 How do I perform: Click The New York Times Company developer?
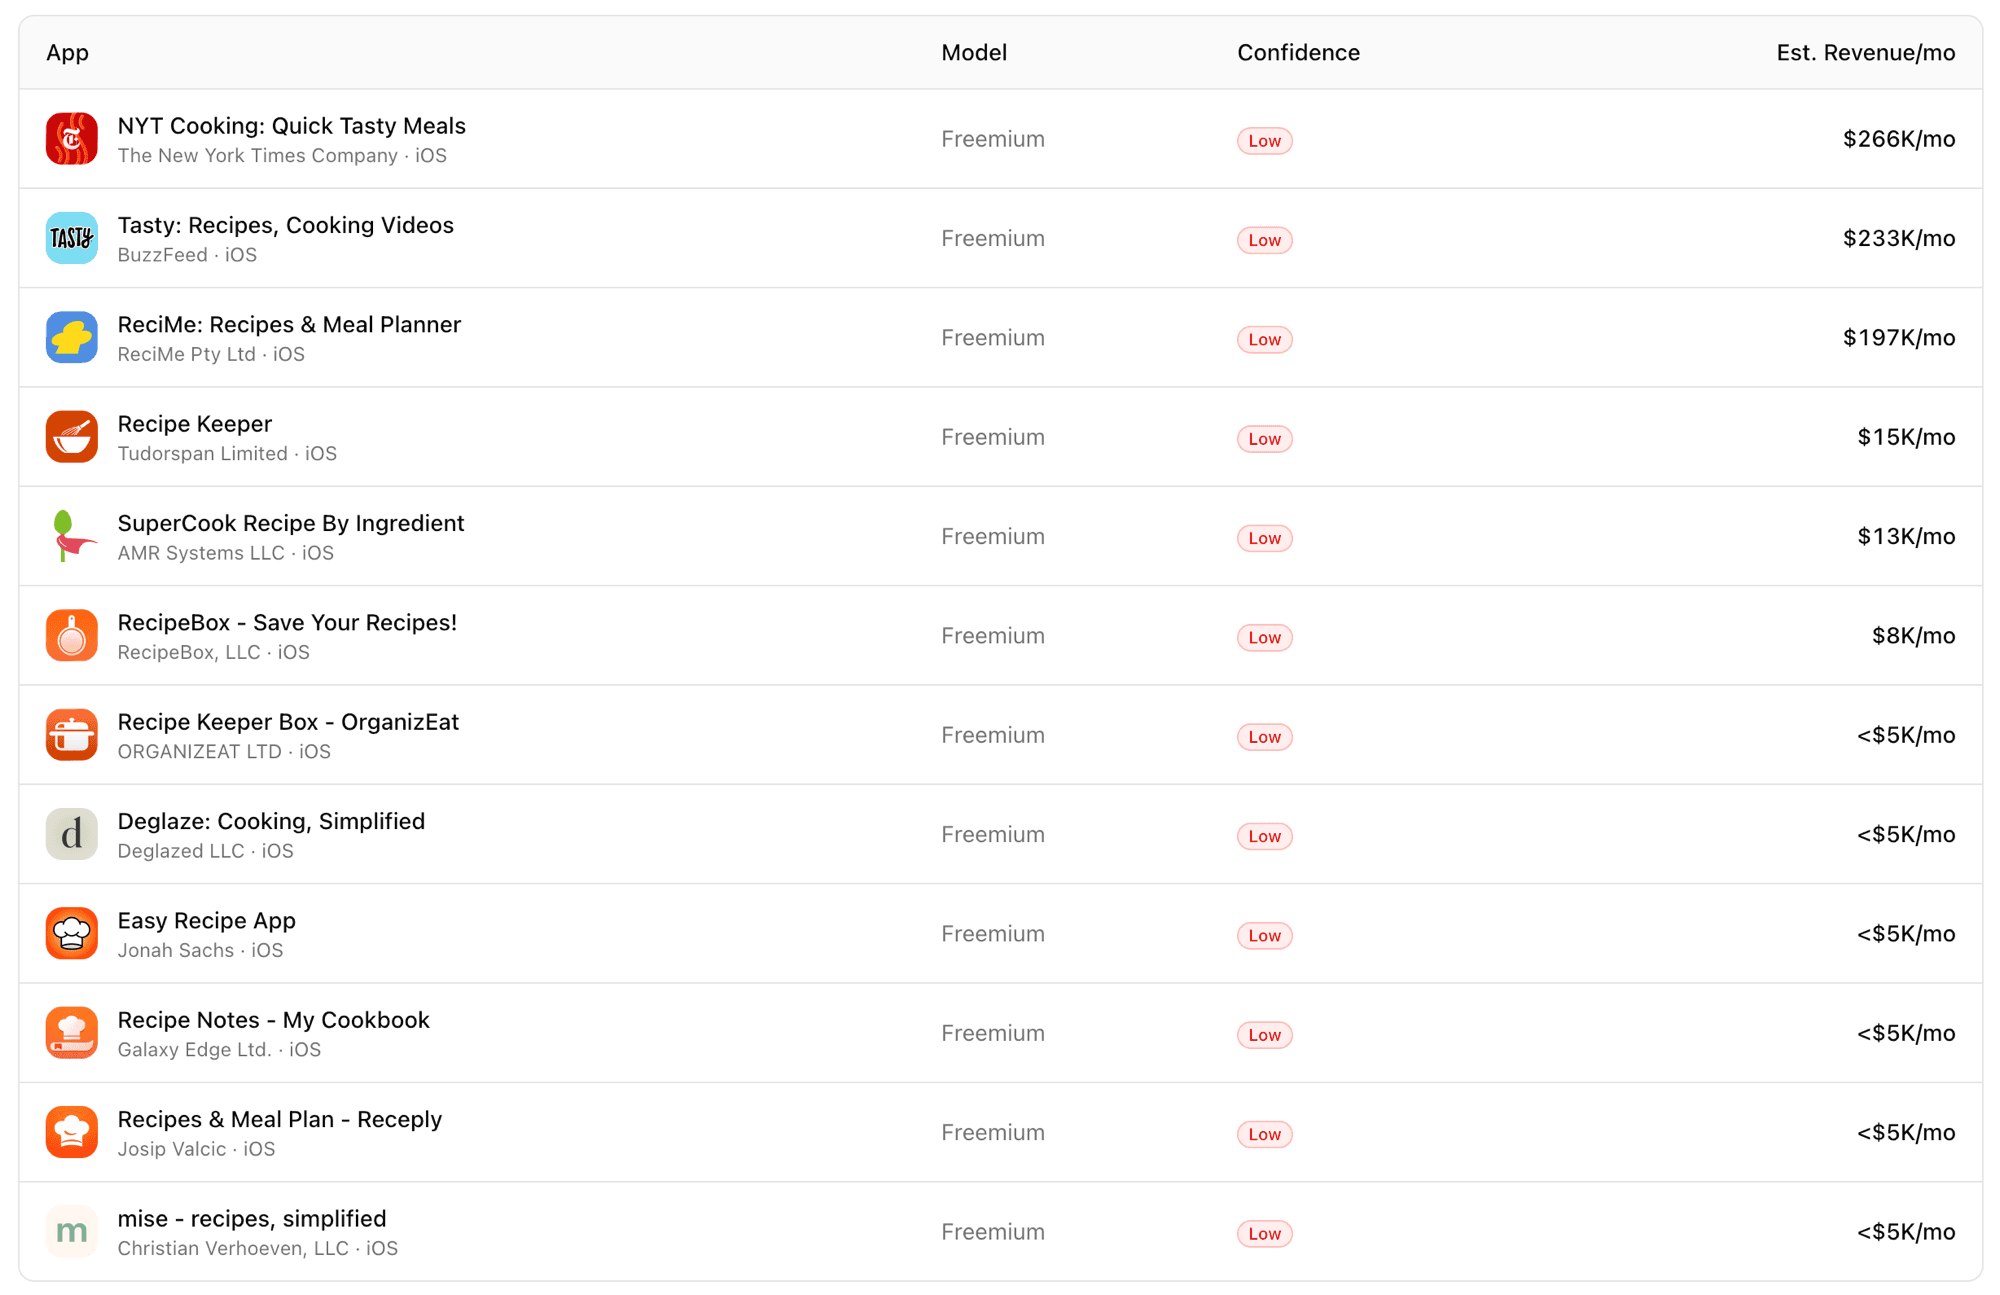click(258, 156)
